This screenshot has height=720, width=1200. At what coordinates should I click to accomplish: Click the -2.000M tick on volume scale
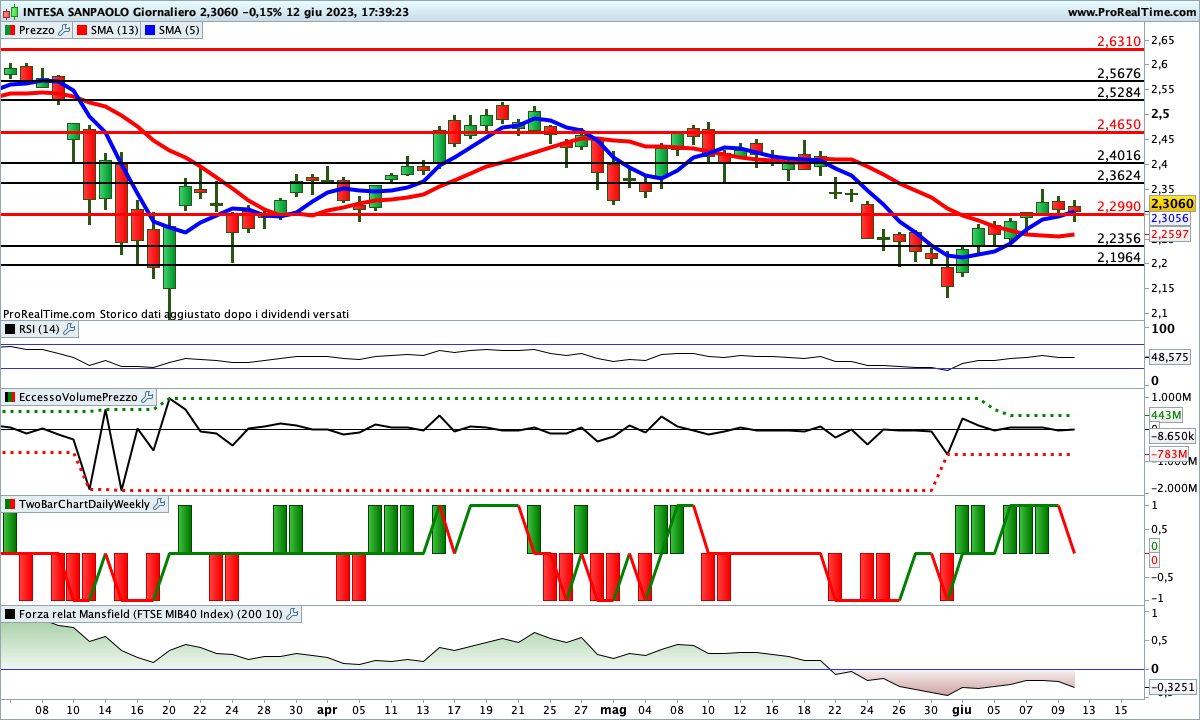pyautogui.click(x=1172, y=488)
